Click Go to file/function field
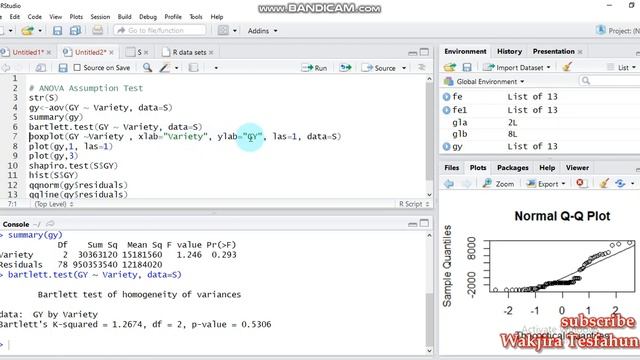 click(x=160, y=31)
